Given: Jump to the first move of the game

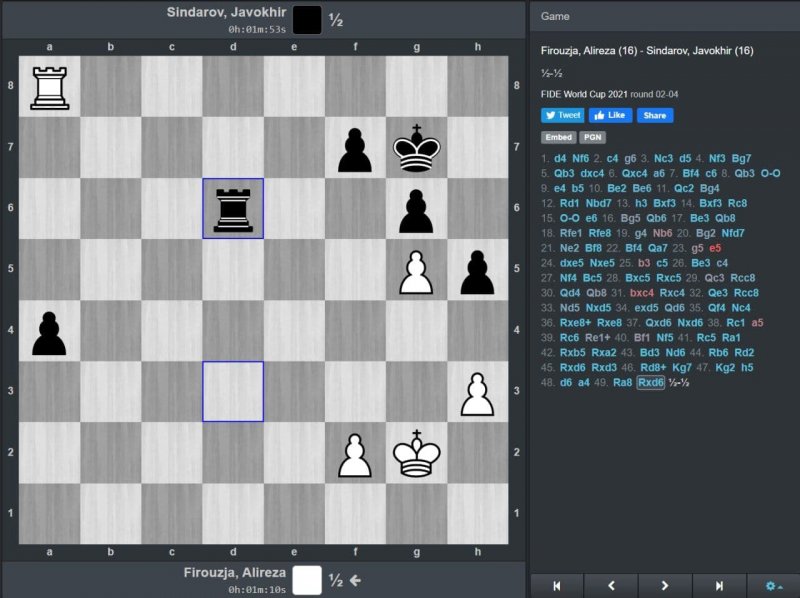Looking at the screenshot, I should point(557,585).
